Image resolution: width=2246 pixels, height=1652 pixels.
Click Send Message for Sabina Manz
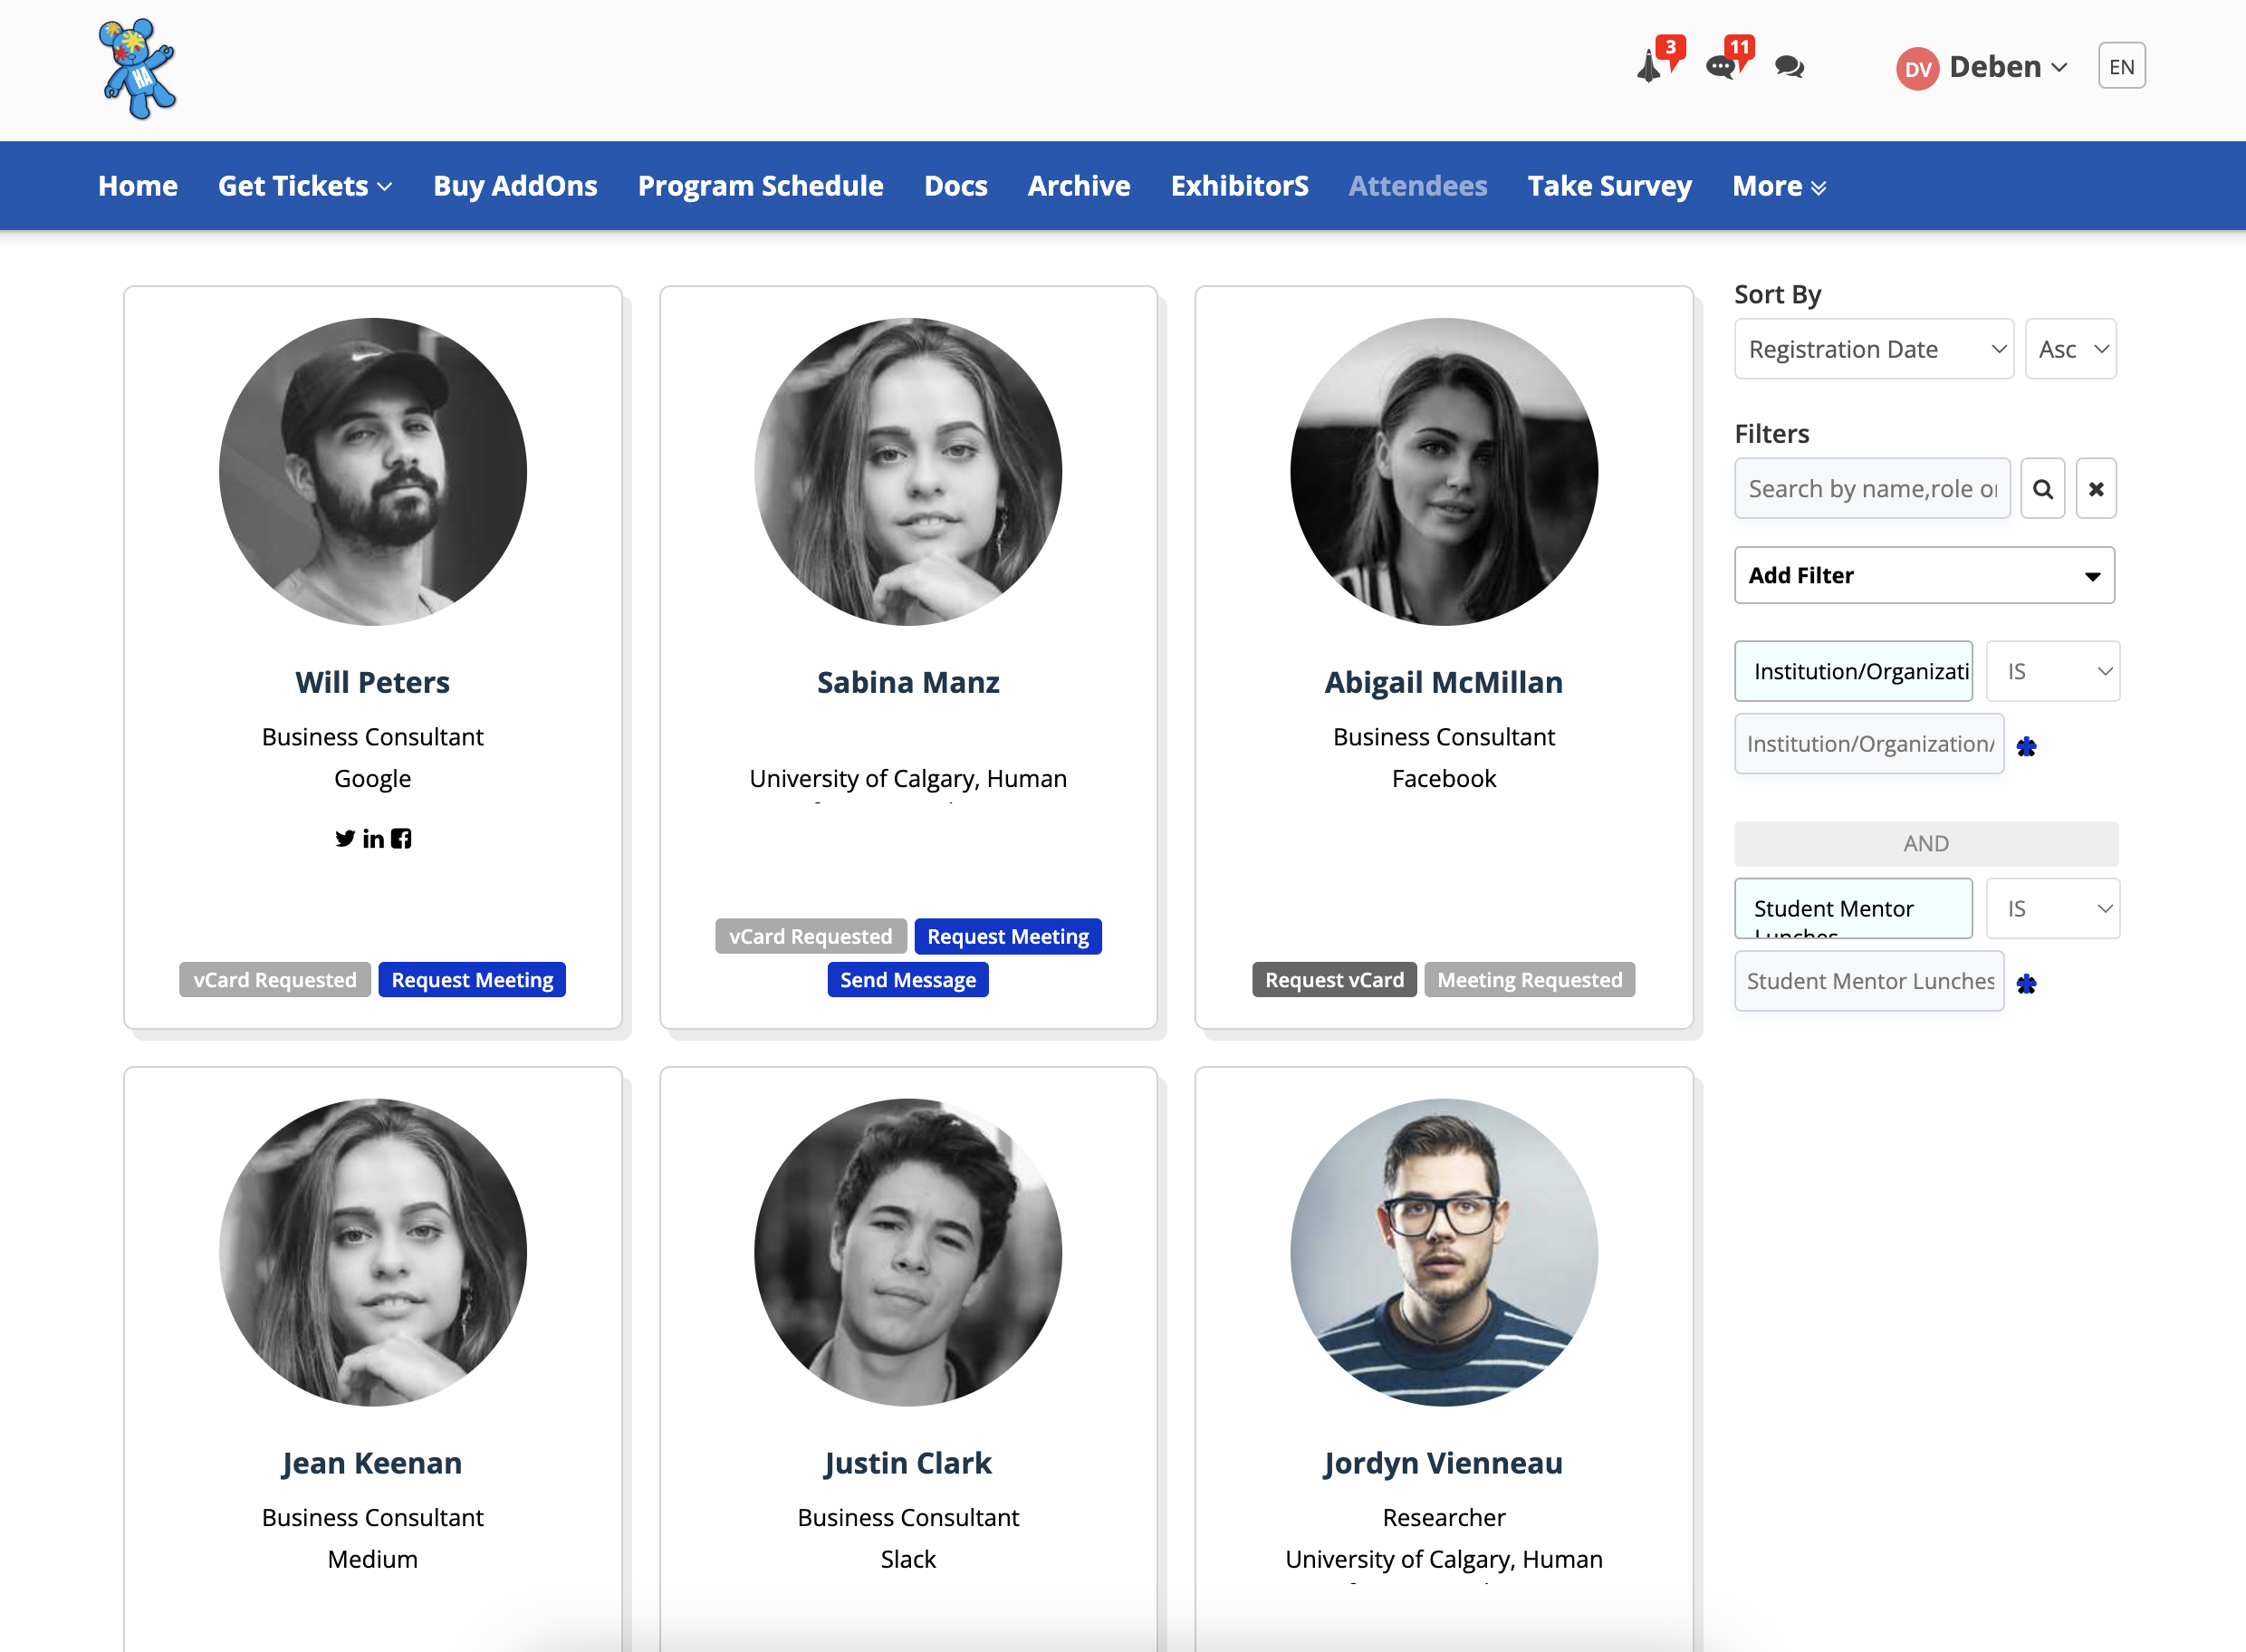point(907,980)
